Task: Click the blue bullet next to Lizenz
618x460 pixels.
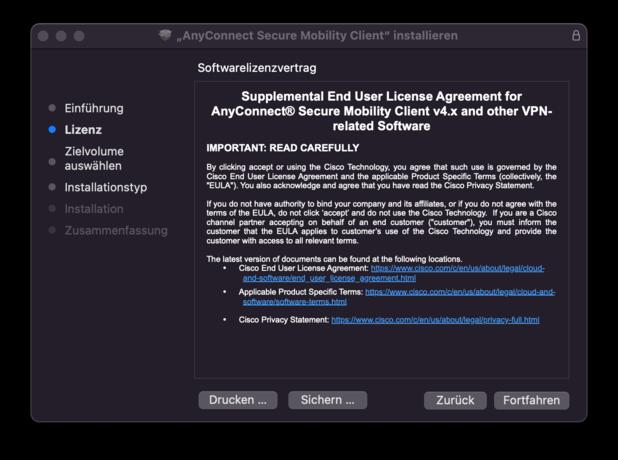Action: [x=52, y=130]
